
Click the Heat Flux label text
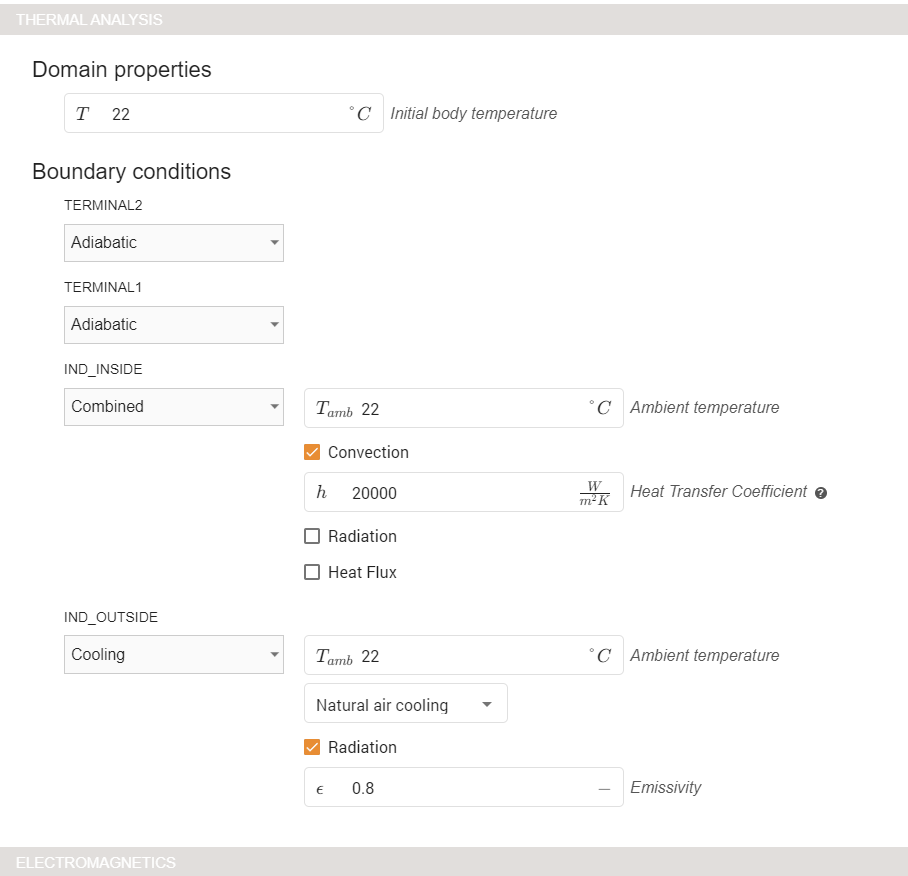(362, 573)
